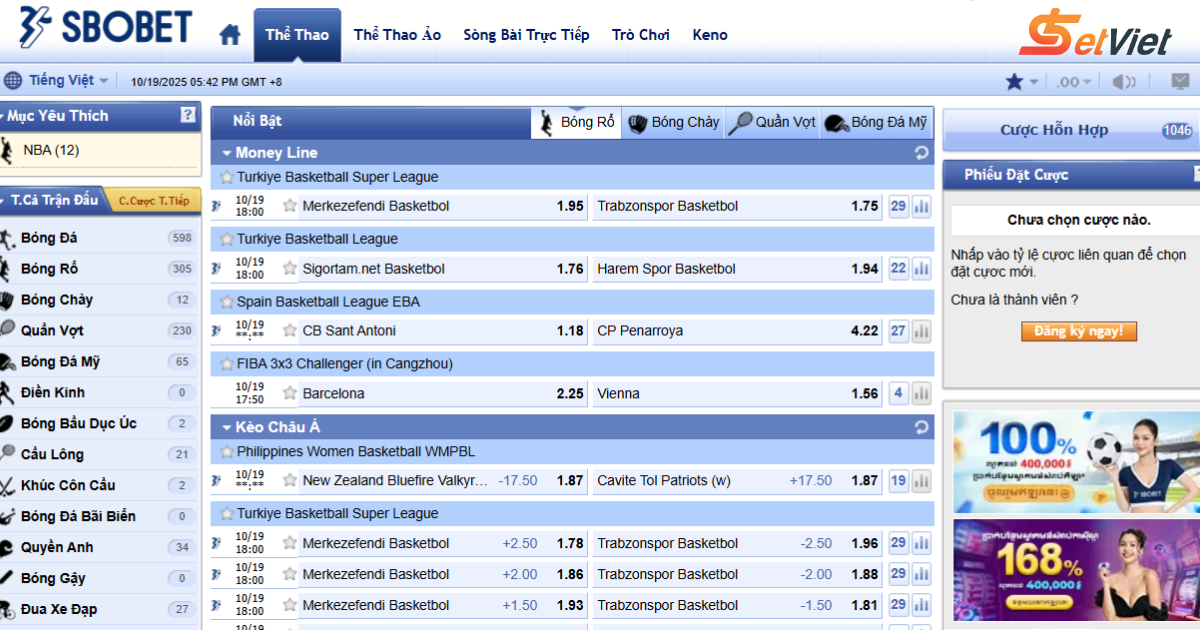Select Bóng Đá in sports list
The height and width of the screenshot is (630, 1200).
49,238
